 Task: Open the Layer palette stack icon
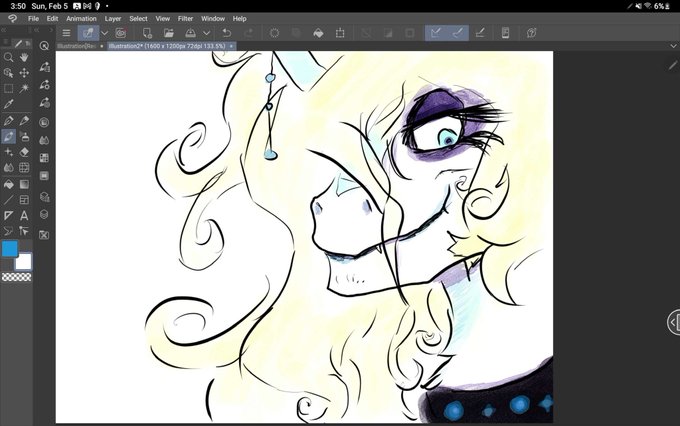[x=44, y=214]
